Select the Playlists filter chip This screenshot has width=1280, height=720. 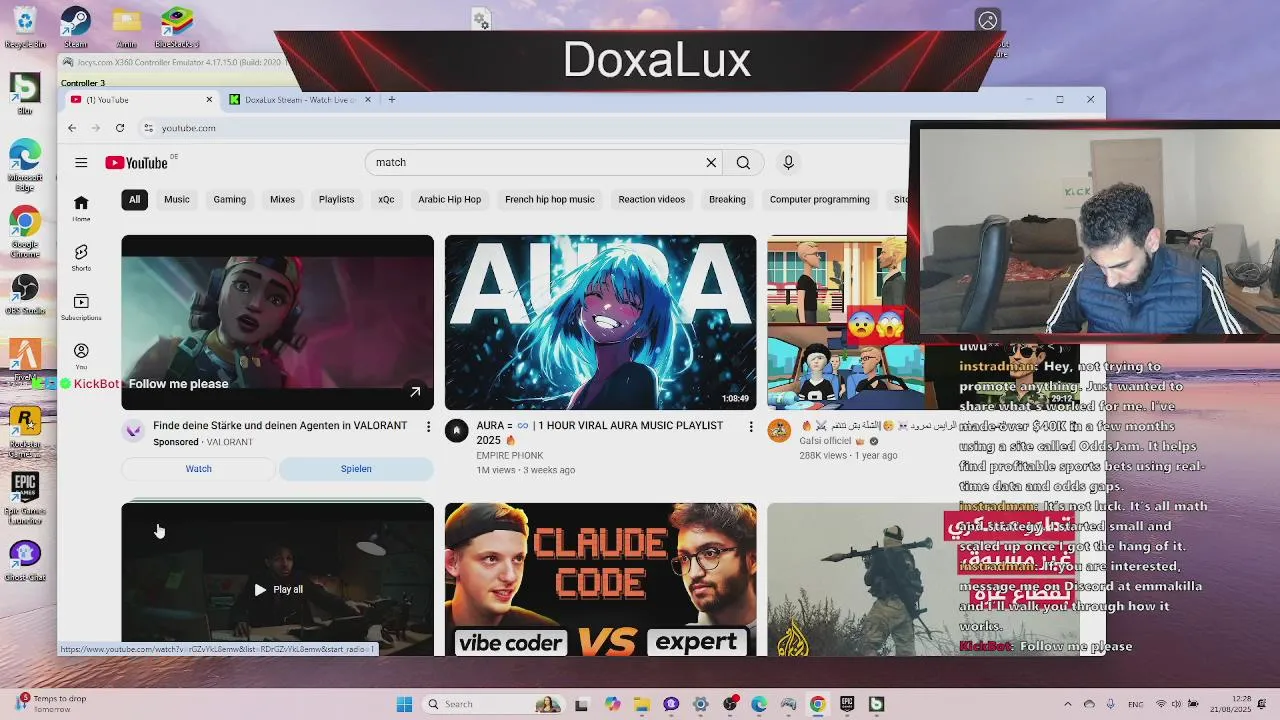[x=336, y=199]
